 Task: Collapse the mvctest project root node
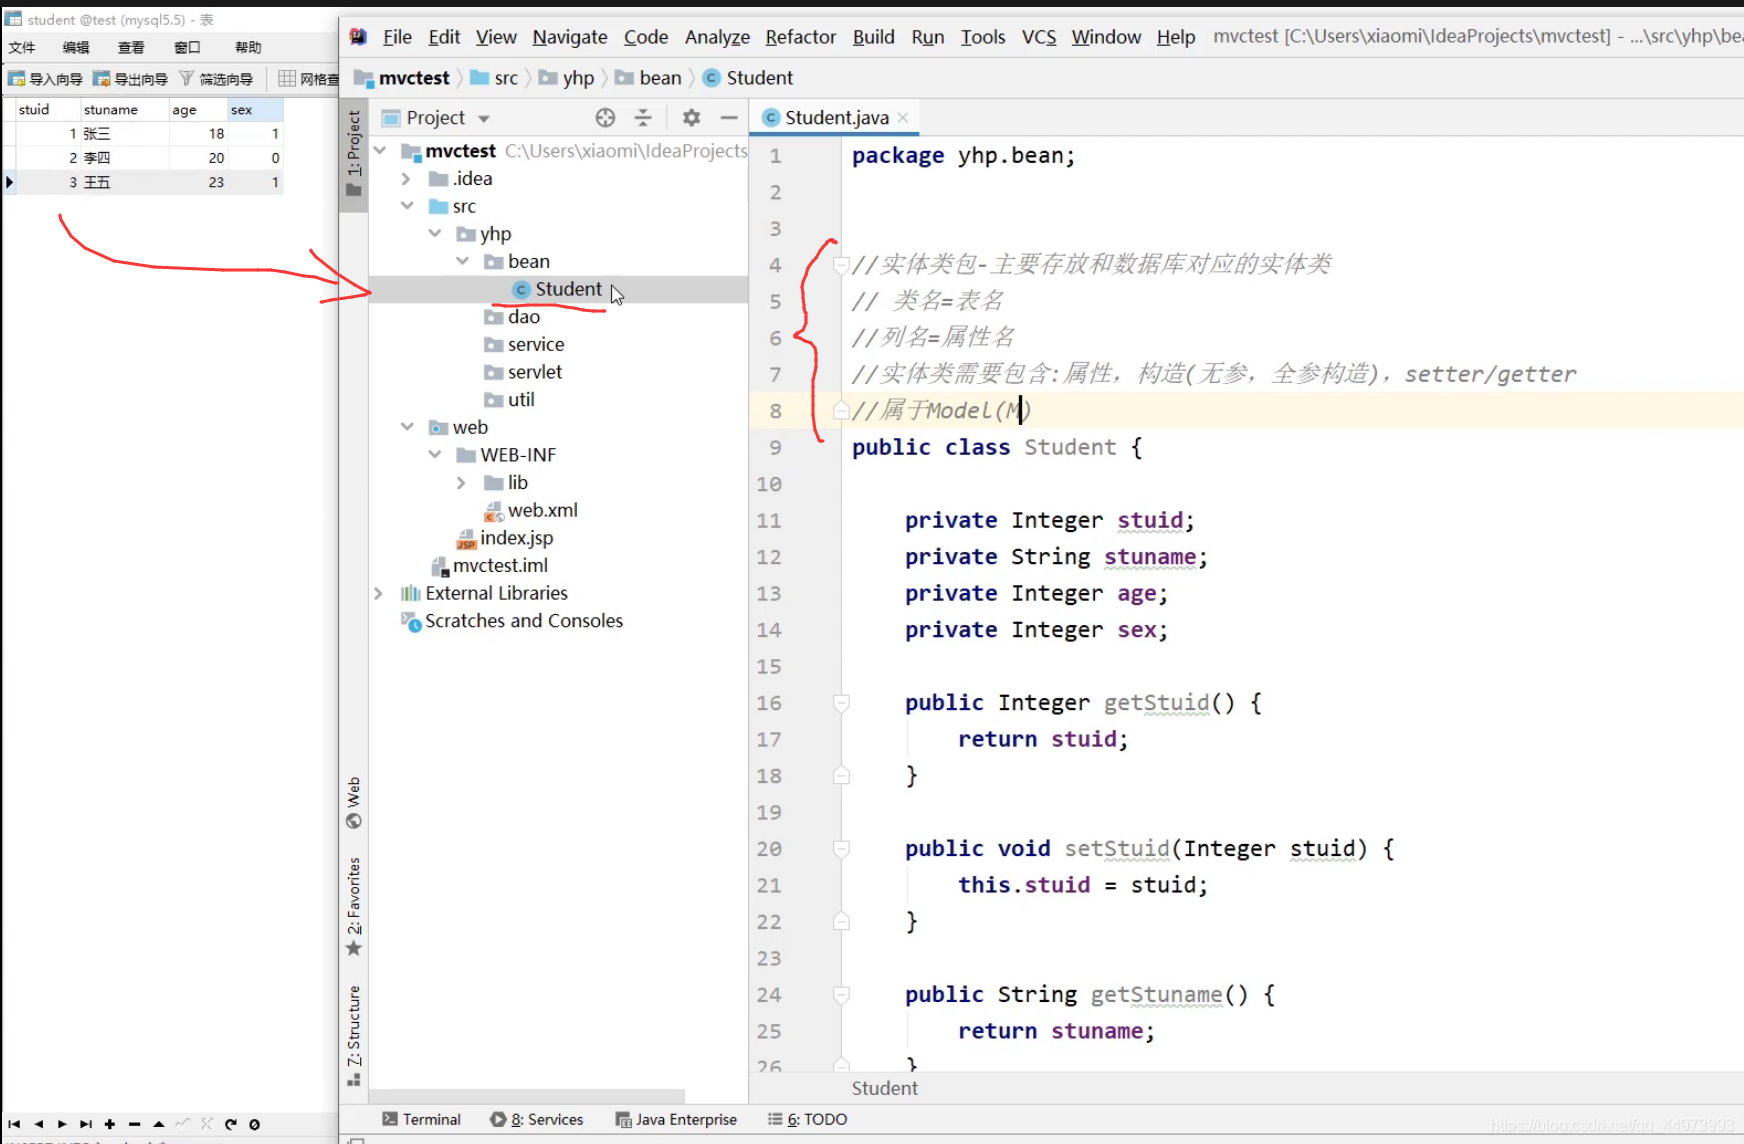click(380, 151)
